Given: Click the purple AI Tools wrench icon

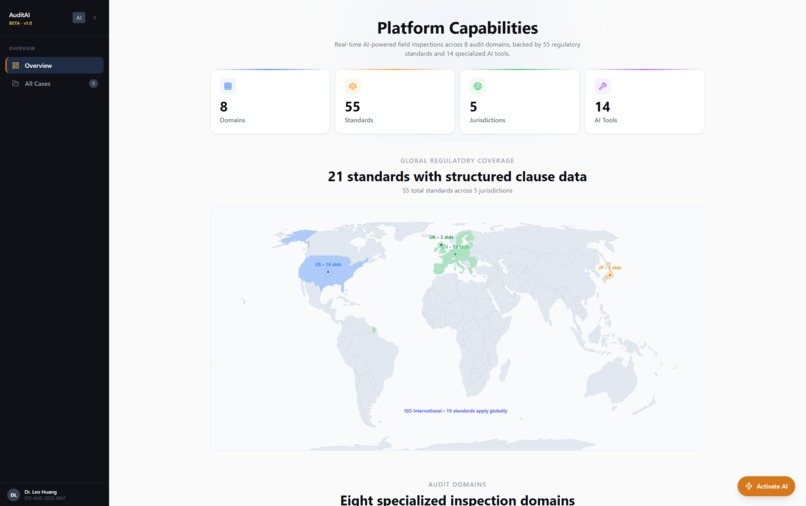Looking at the screenshot, I should (x=602, y=86).
